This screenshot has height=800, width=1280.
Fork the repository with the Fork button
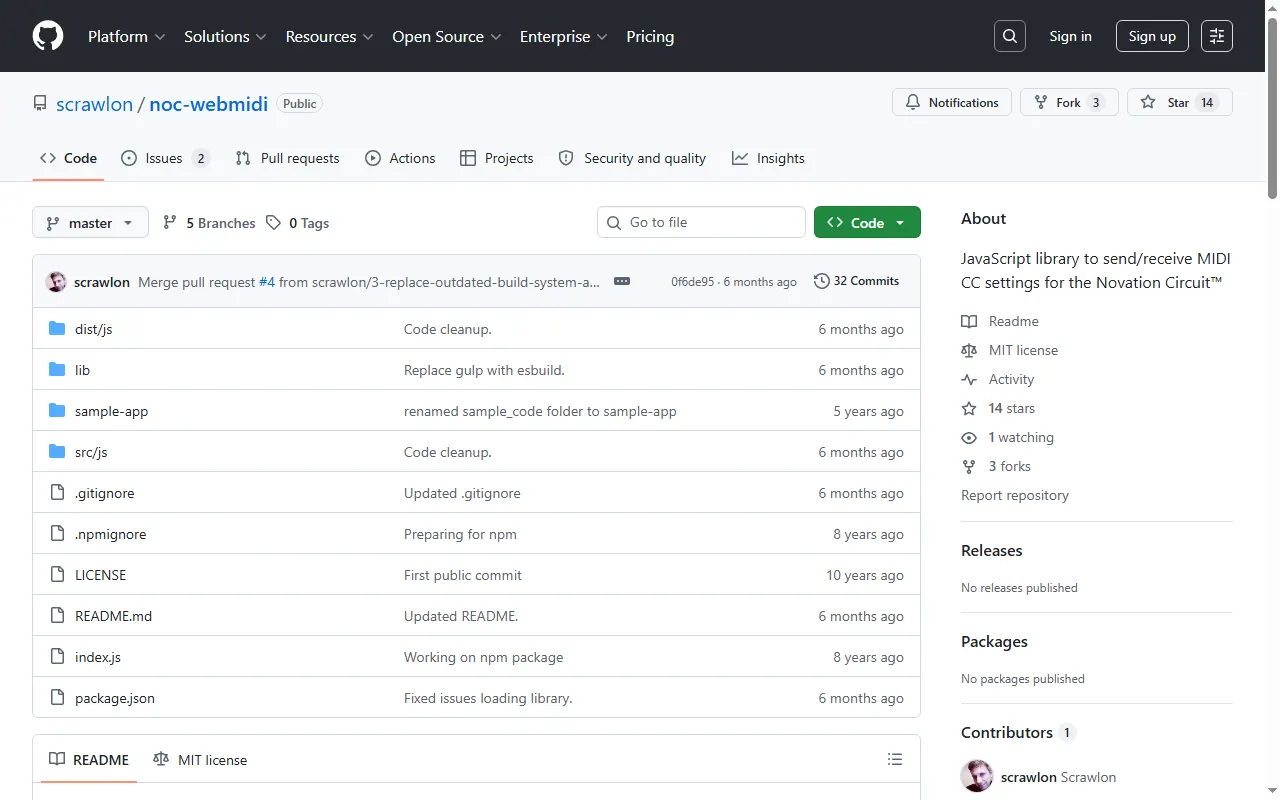pos(1069,102)
